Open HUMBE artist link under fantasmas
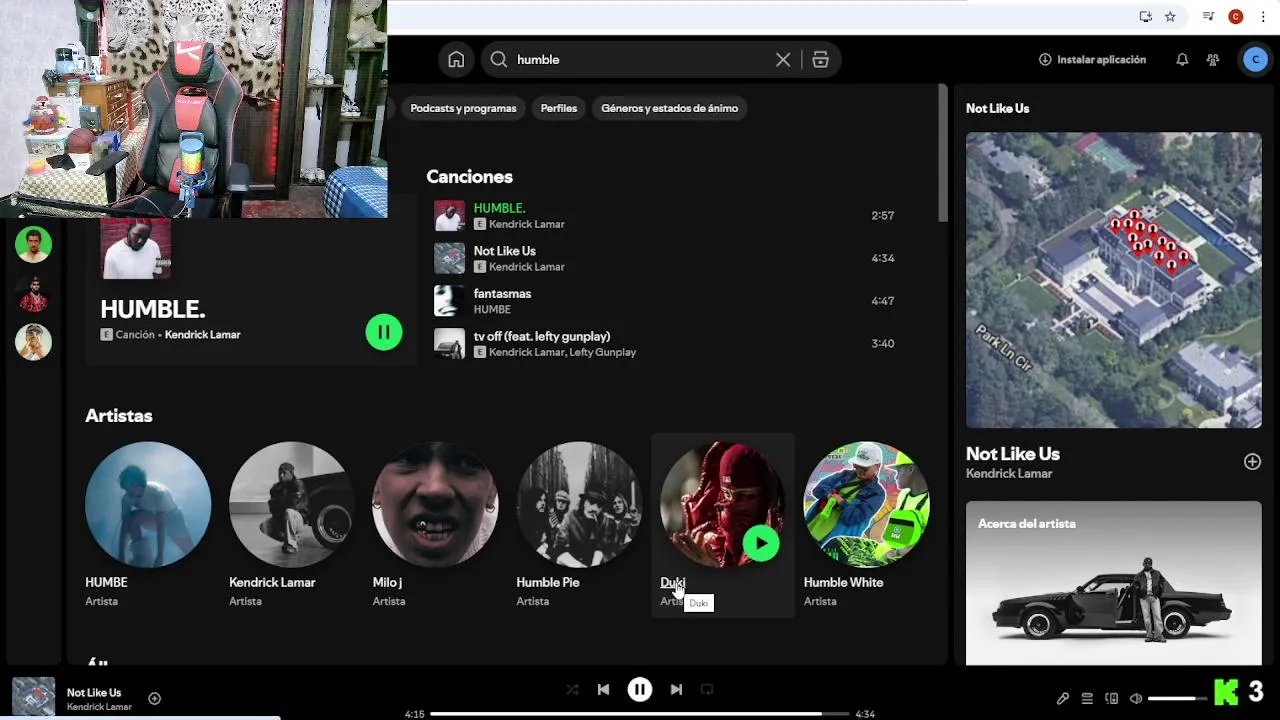The image size is (1280, 720). click(x=492, y=310)
